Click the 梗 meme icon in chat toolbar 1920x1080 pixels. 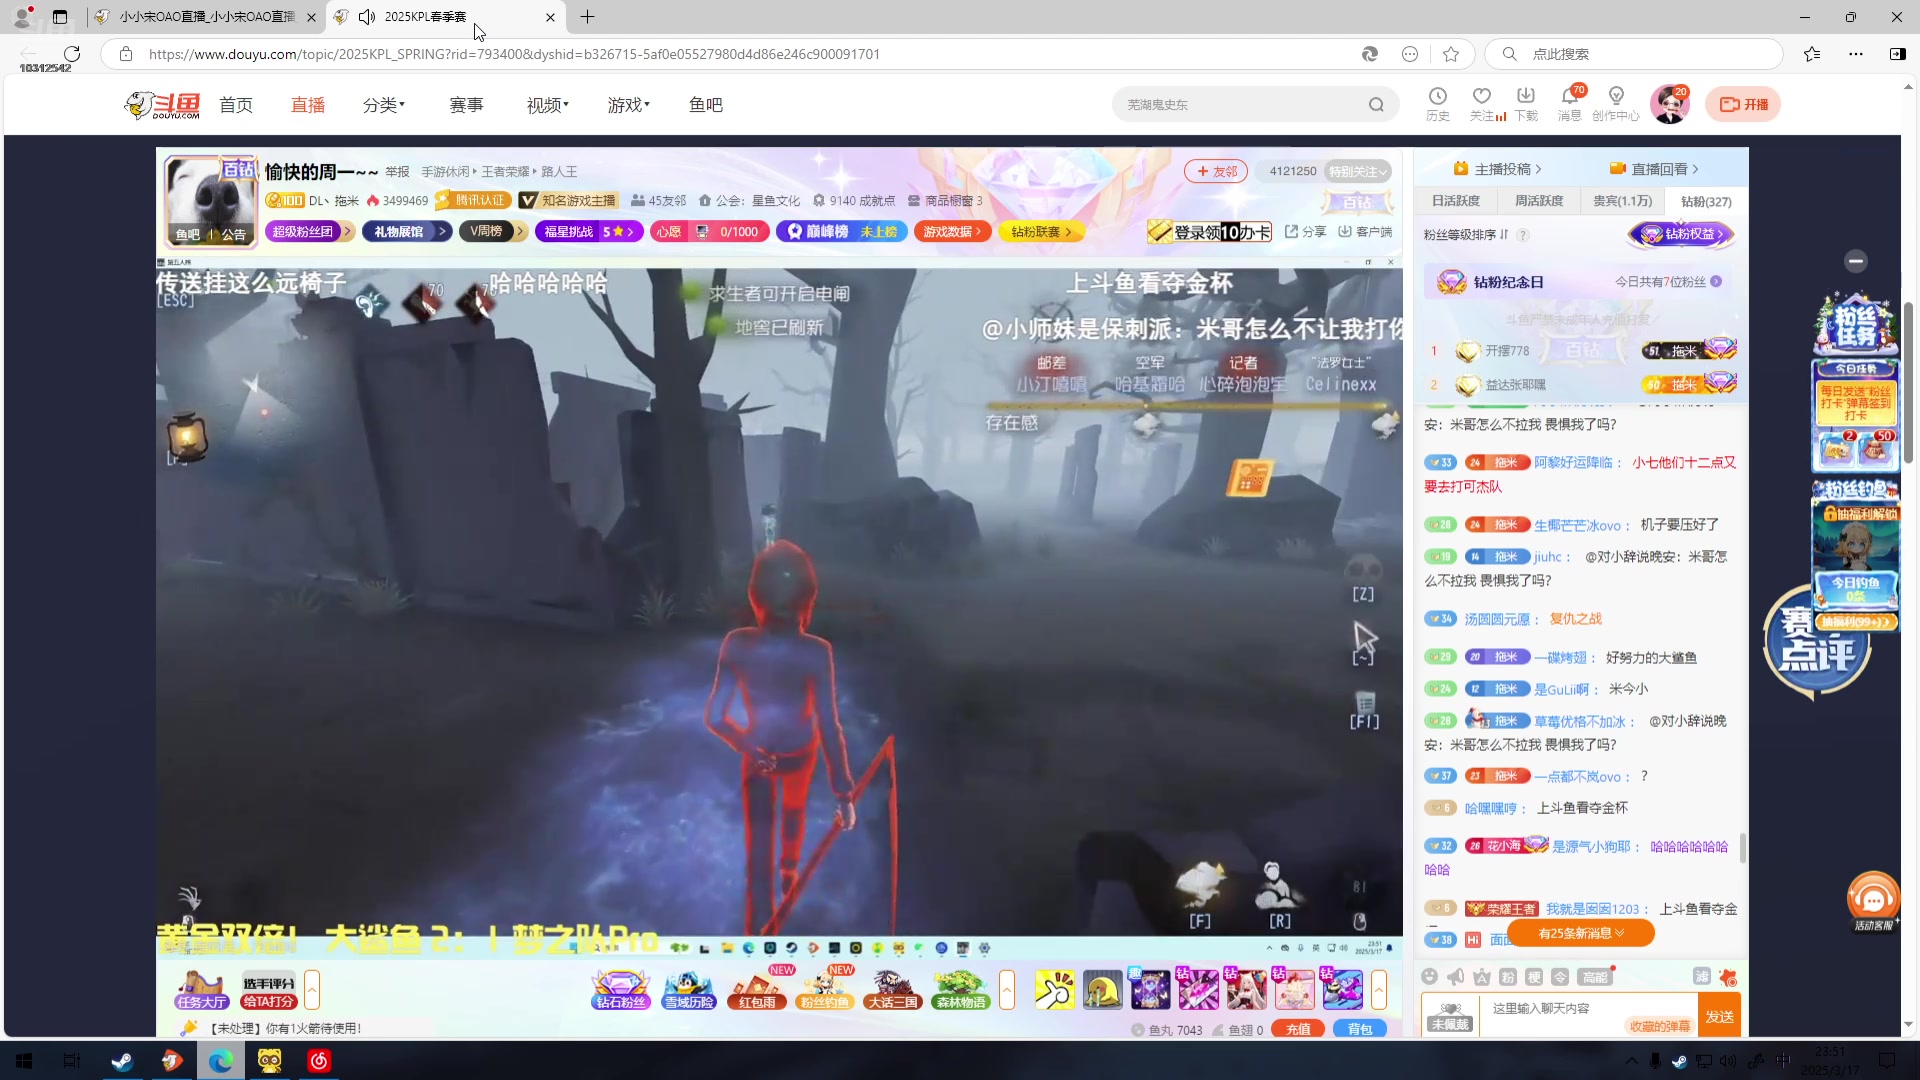tap(1534, 977)
